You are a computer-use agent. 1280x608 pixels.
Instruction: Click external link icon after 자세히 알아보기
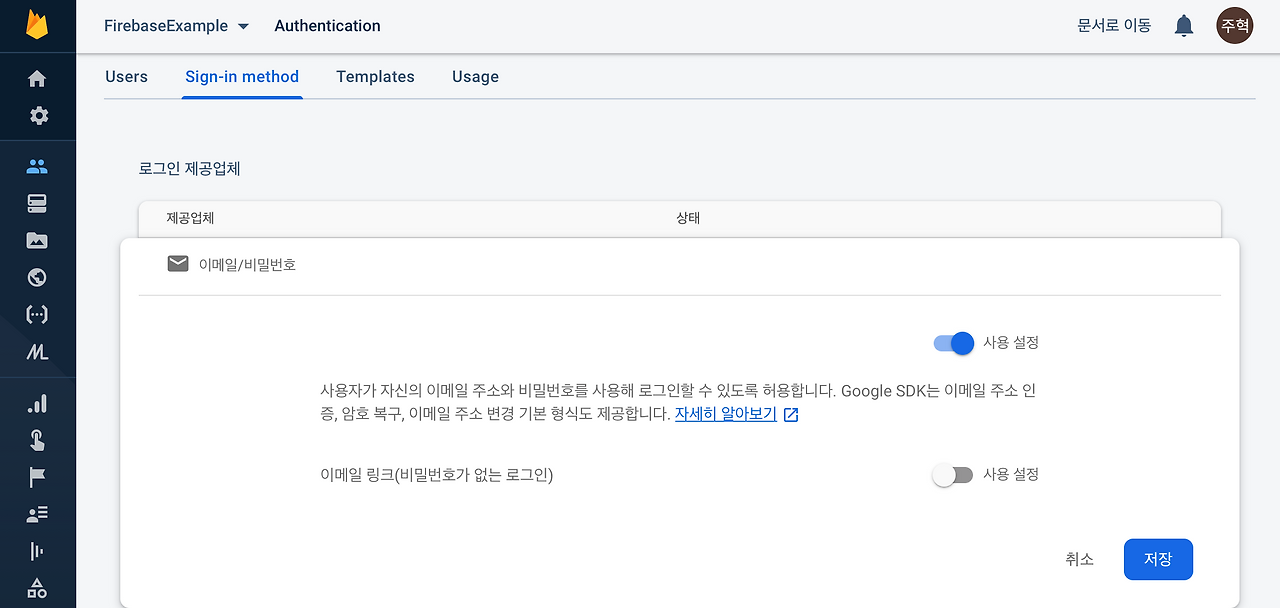(x=791, y=415)
